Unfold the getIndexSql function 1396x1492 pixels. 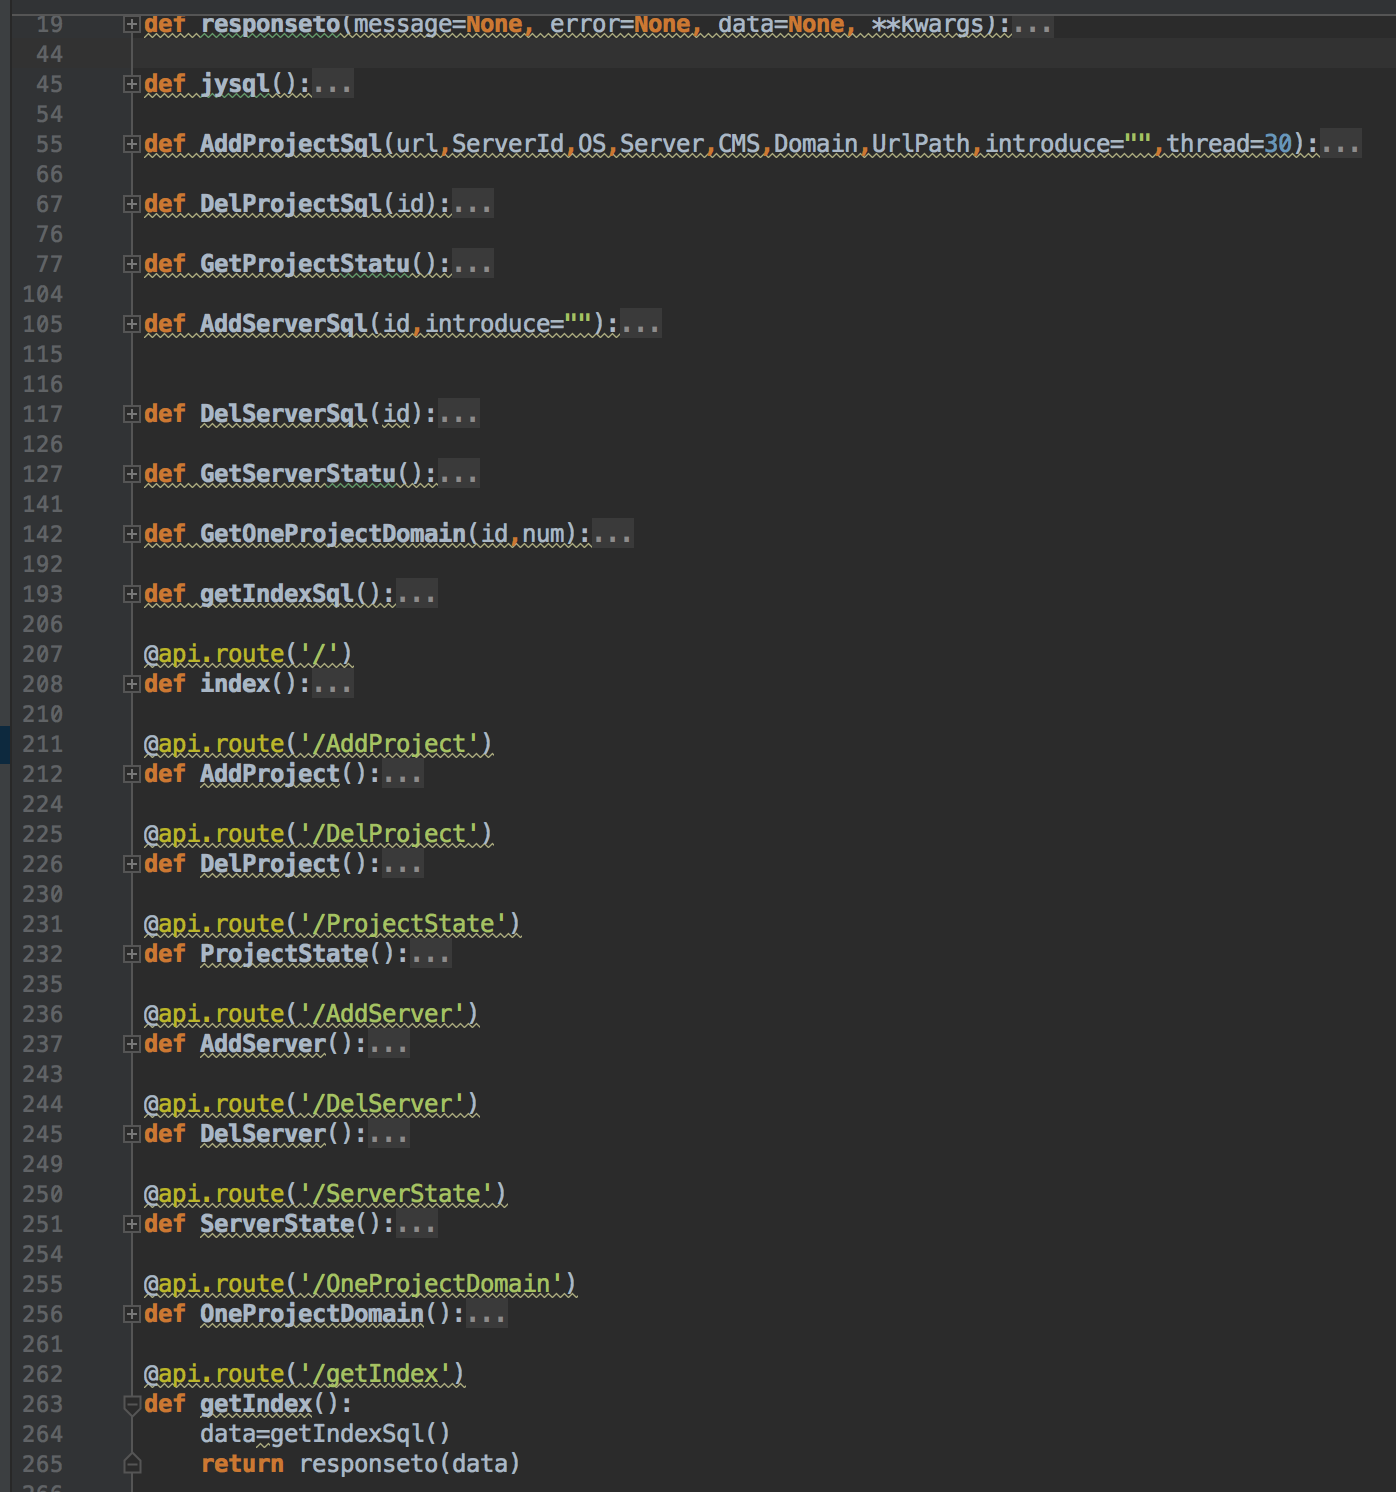click(131, 594)
